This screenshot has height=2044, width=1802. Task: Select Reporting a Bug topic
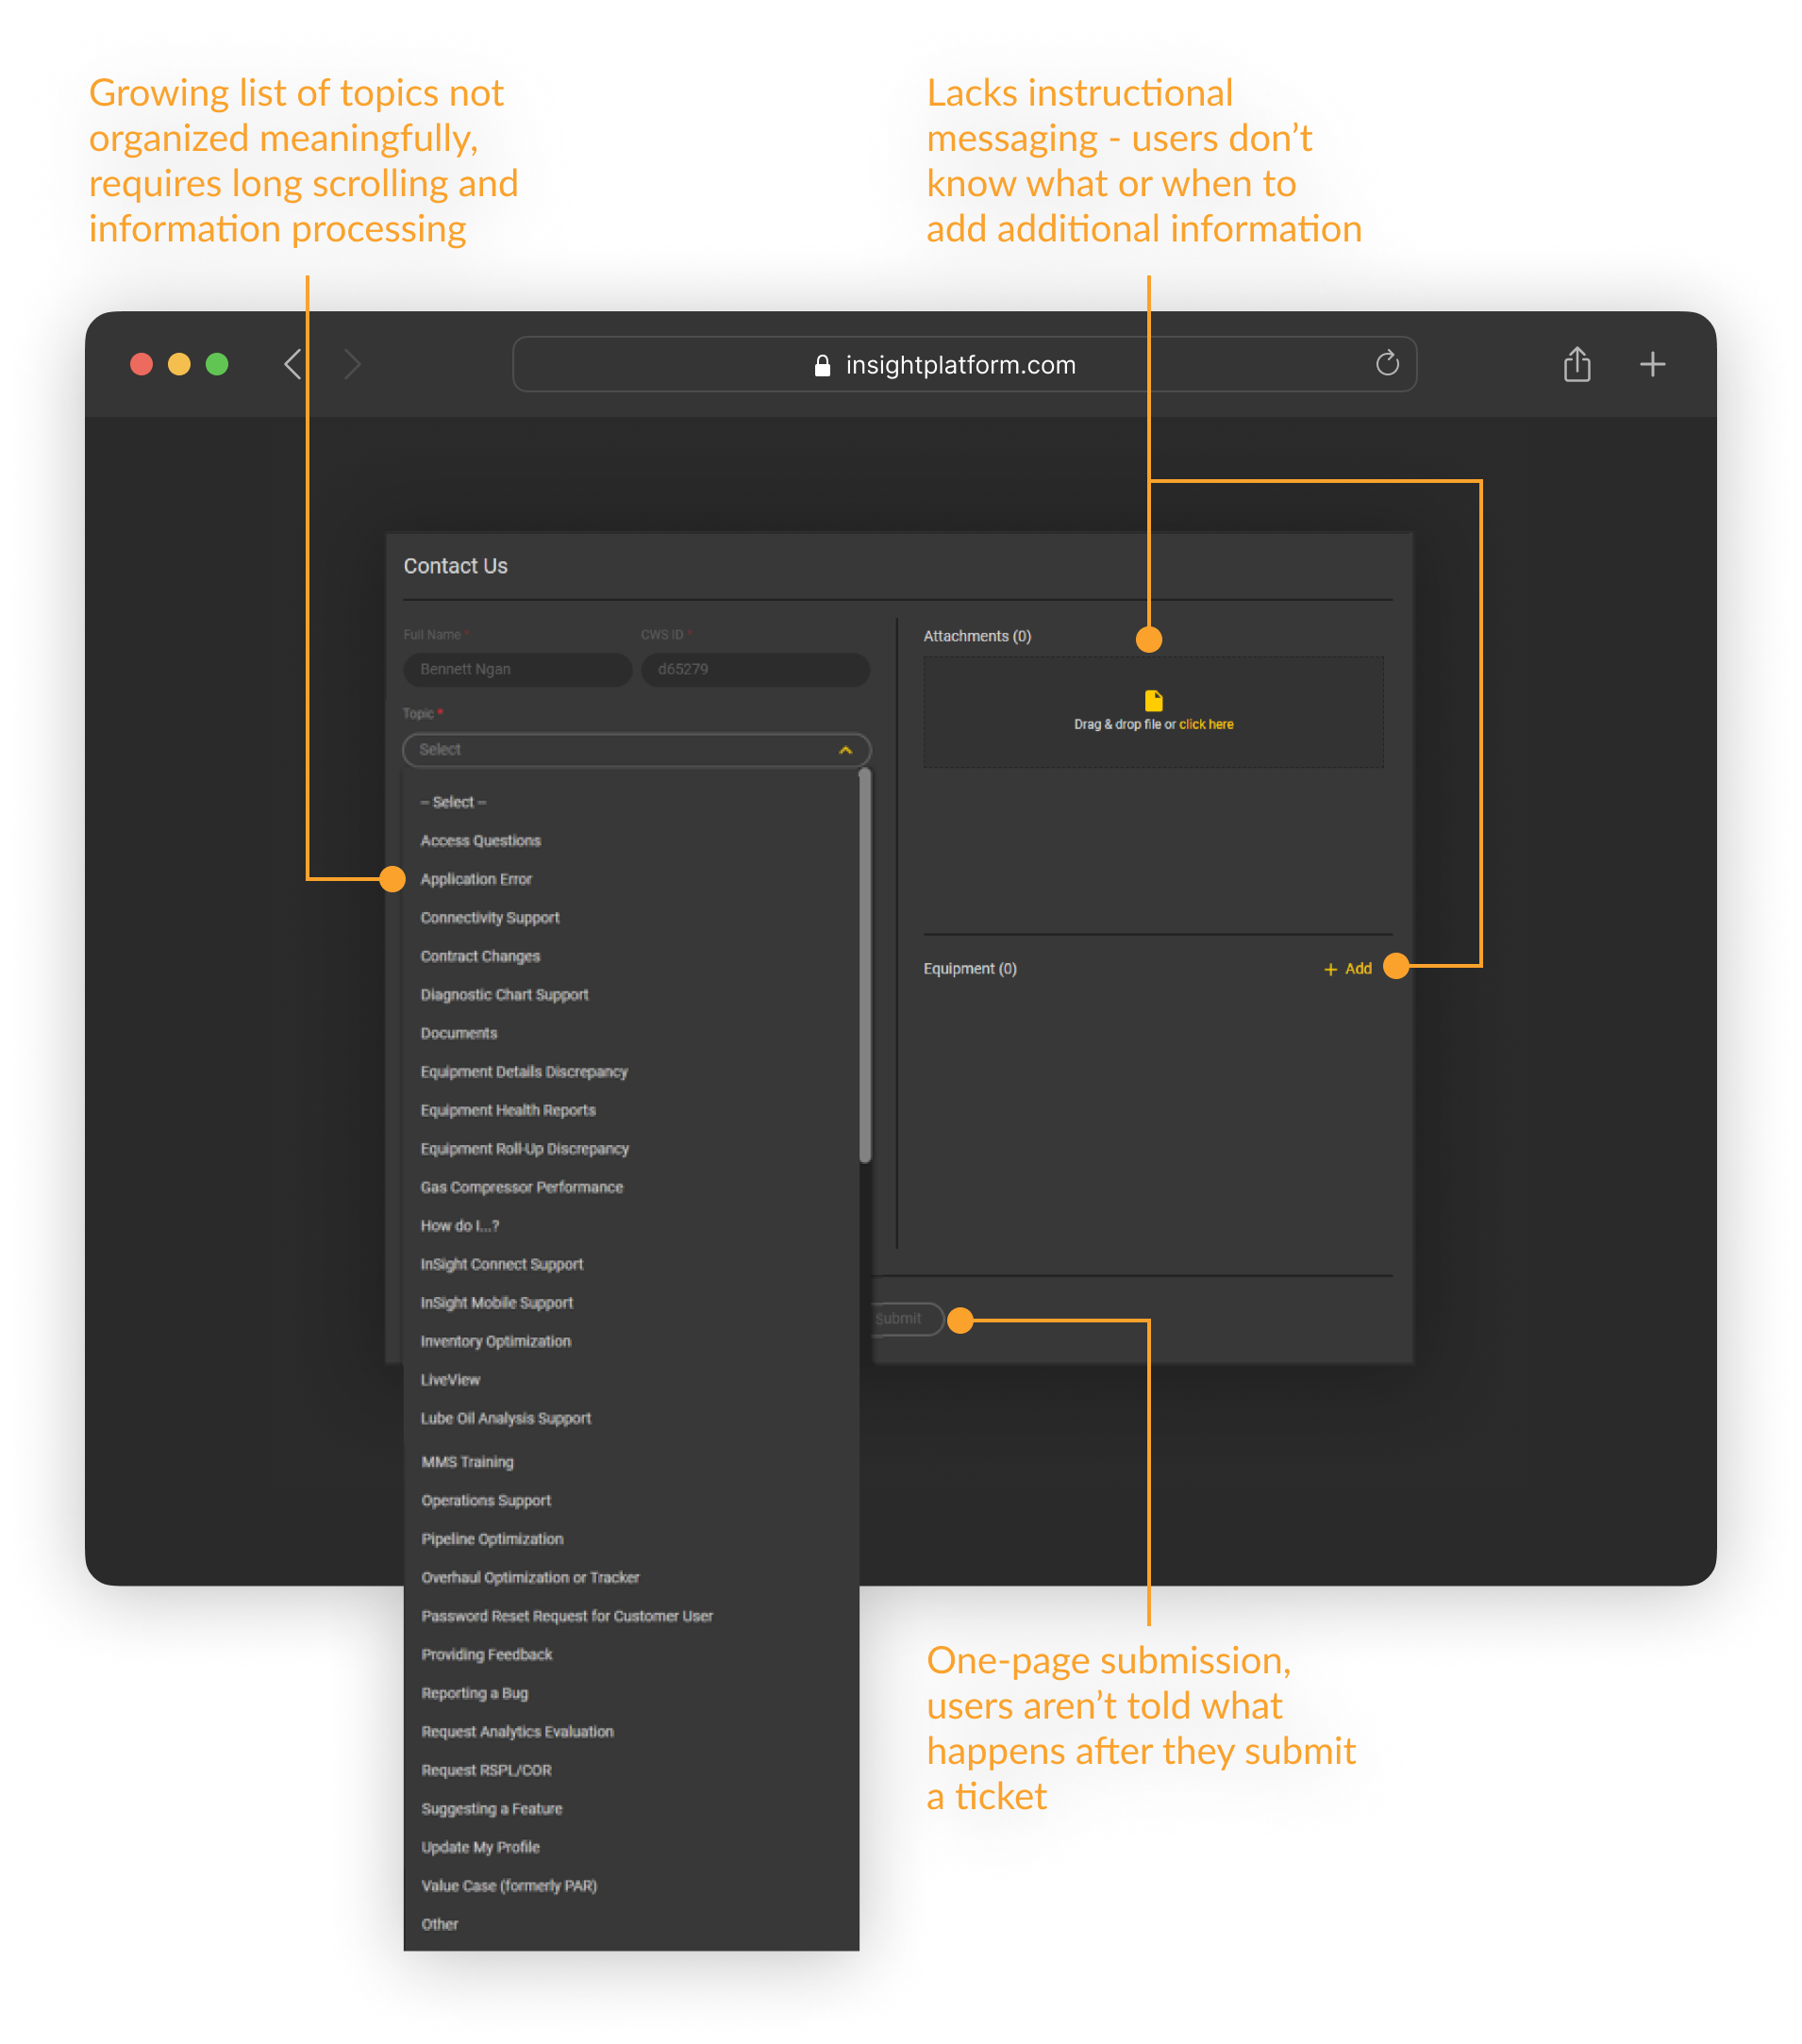coord(474,1693)
